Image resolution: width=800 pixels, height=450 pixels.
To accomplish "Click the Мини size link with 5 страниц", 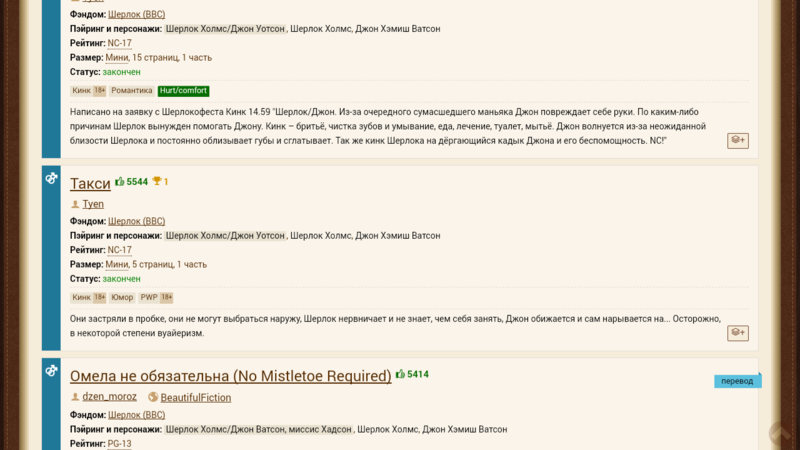I will pyautogui.click(x=117, y=264).
